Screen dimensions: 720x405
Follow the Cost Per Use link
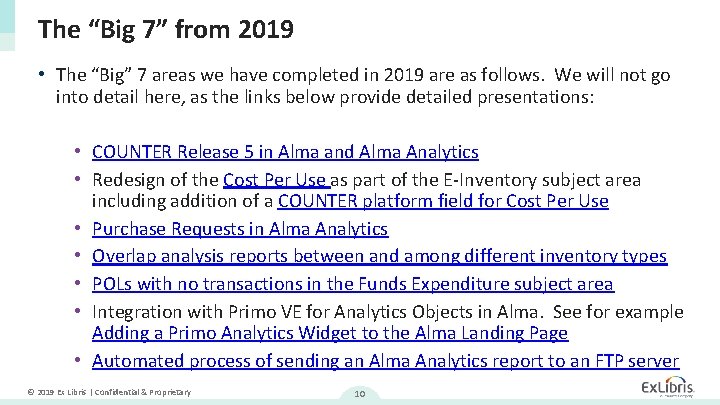[276, 180]
